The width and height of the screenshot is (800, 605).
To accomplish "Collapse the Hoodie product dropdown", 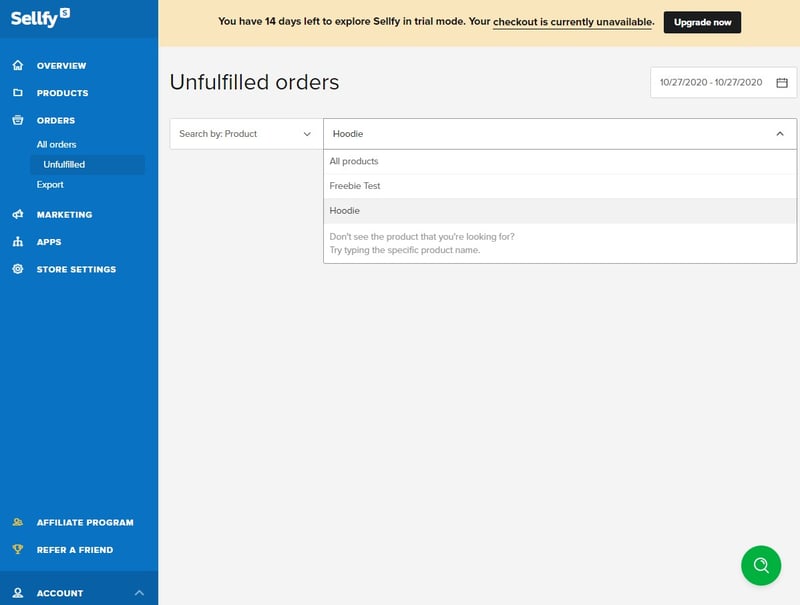I will (779, 134).
